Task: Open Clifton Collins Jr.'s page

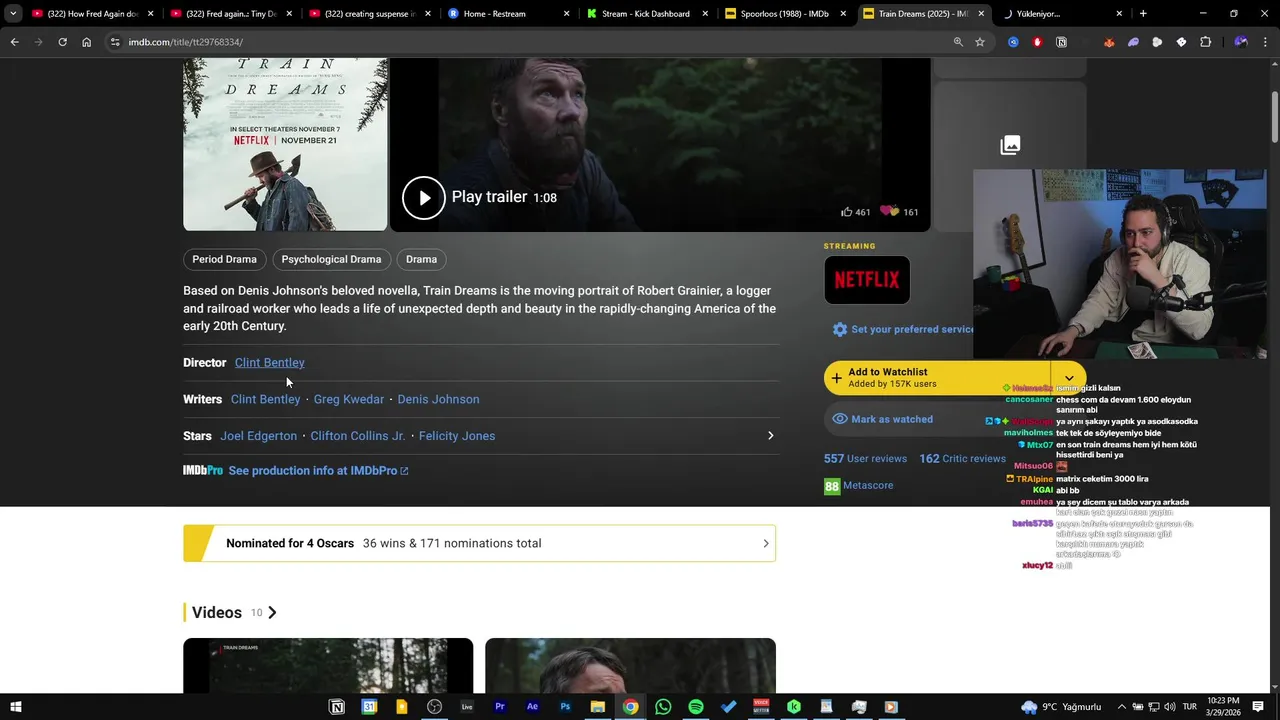Action: 358,436
